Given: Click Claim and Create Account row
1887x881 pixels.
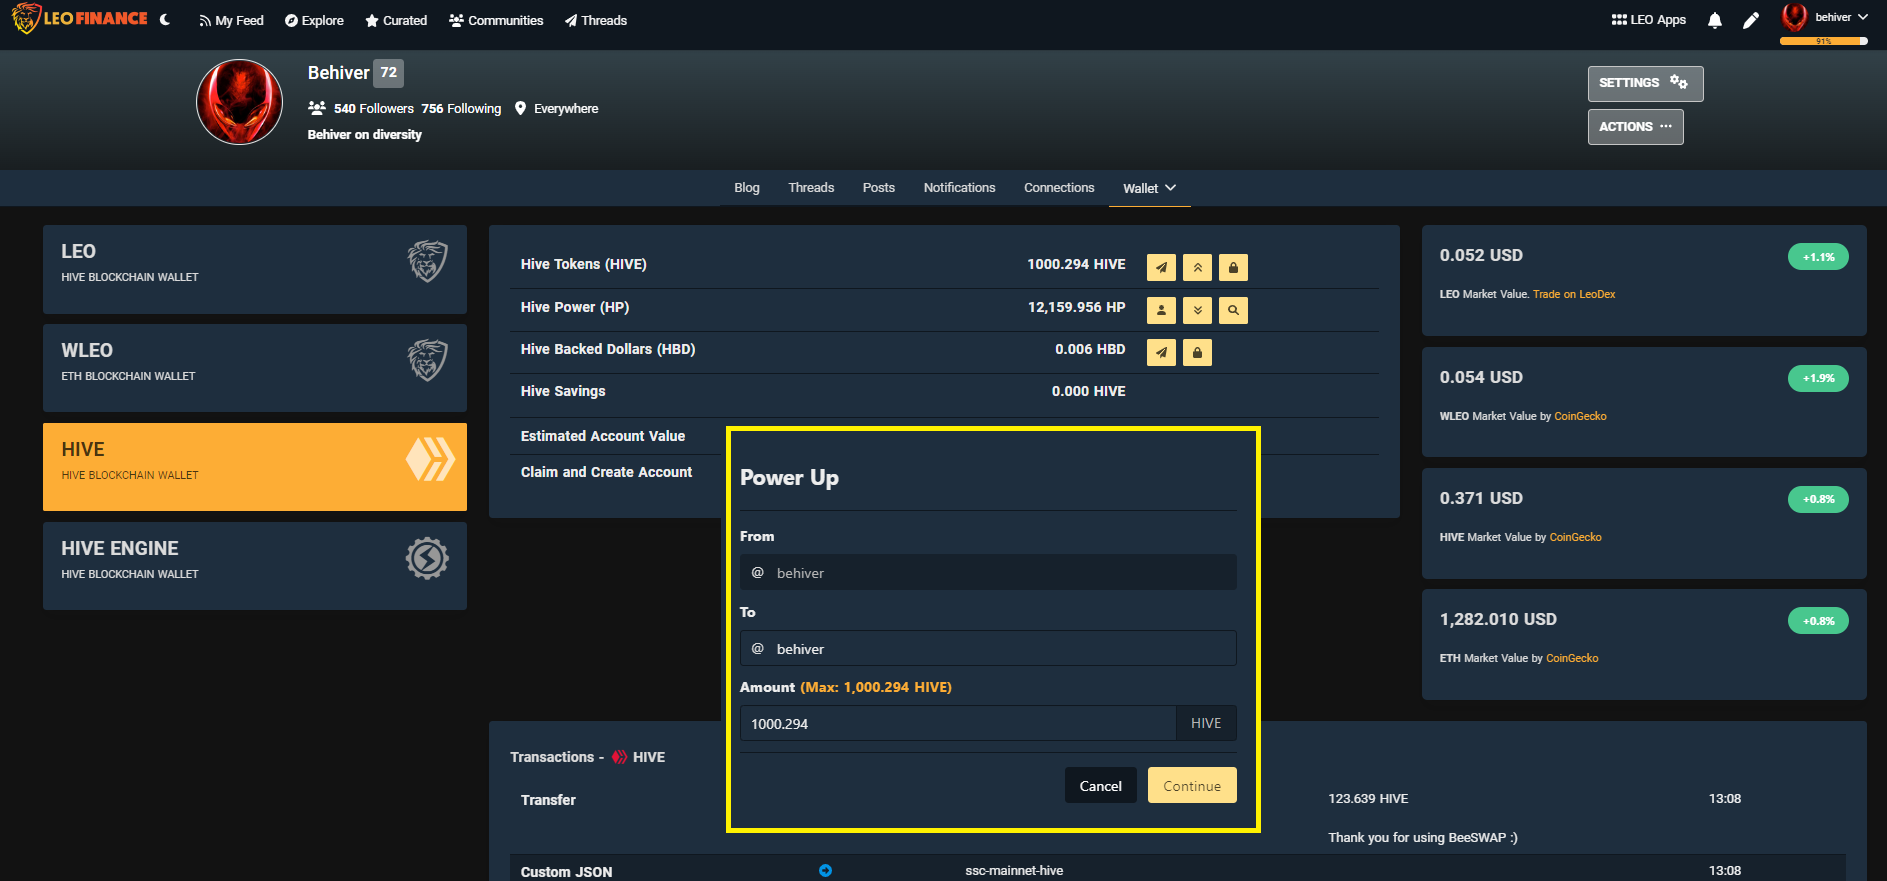Looking at the screenshot, I should tap(606, 472).
